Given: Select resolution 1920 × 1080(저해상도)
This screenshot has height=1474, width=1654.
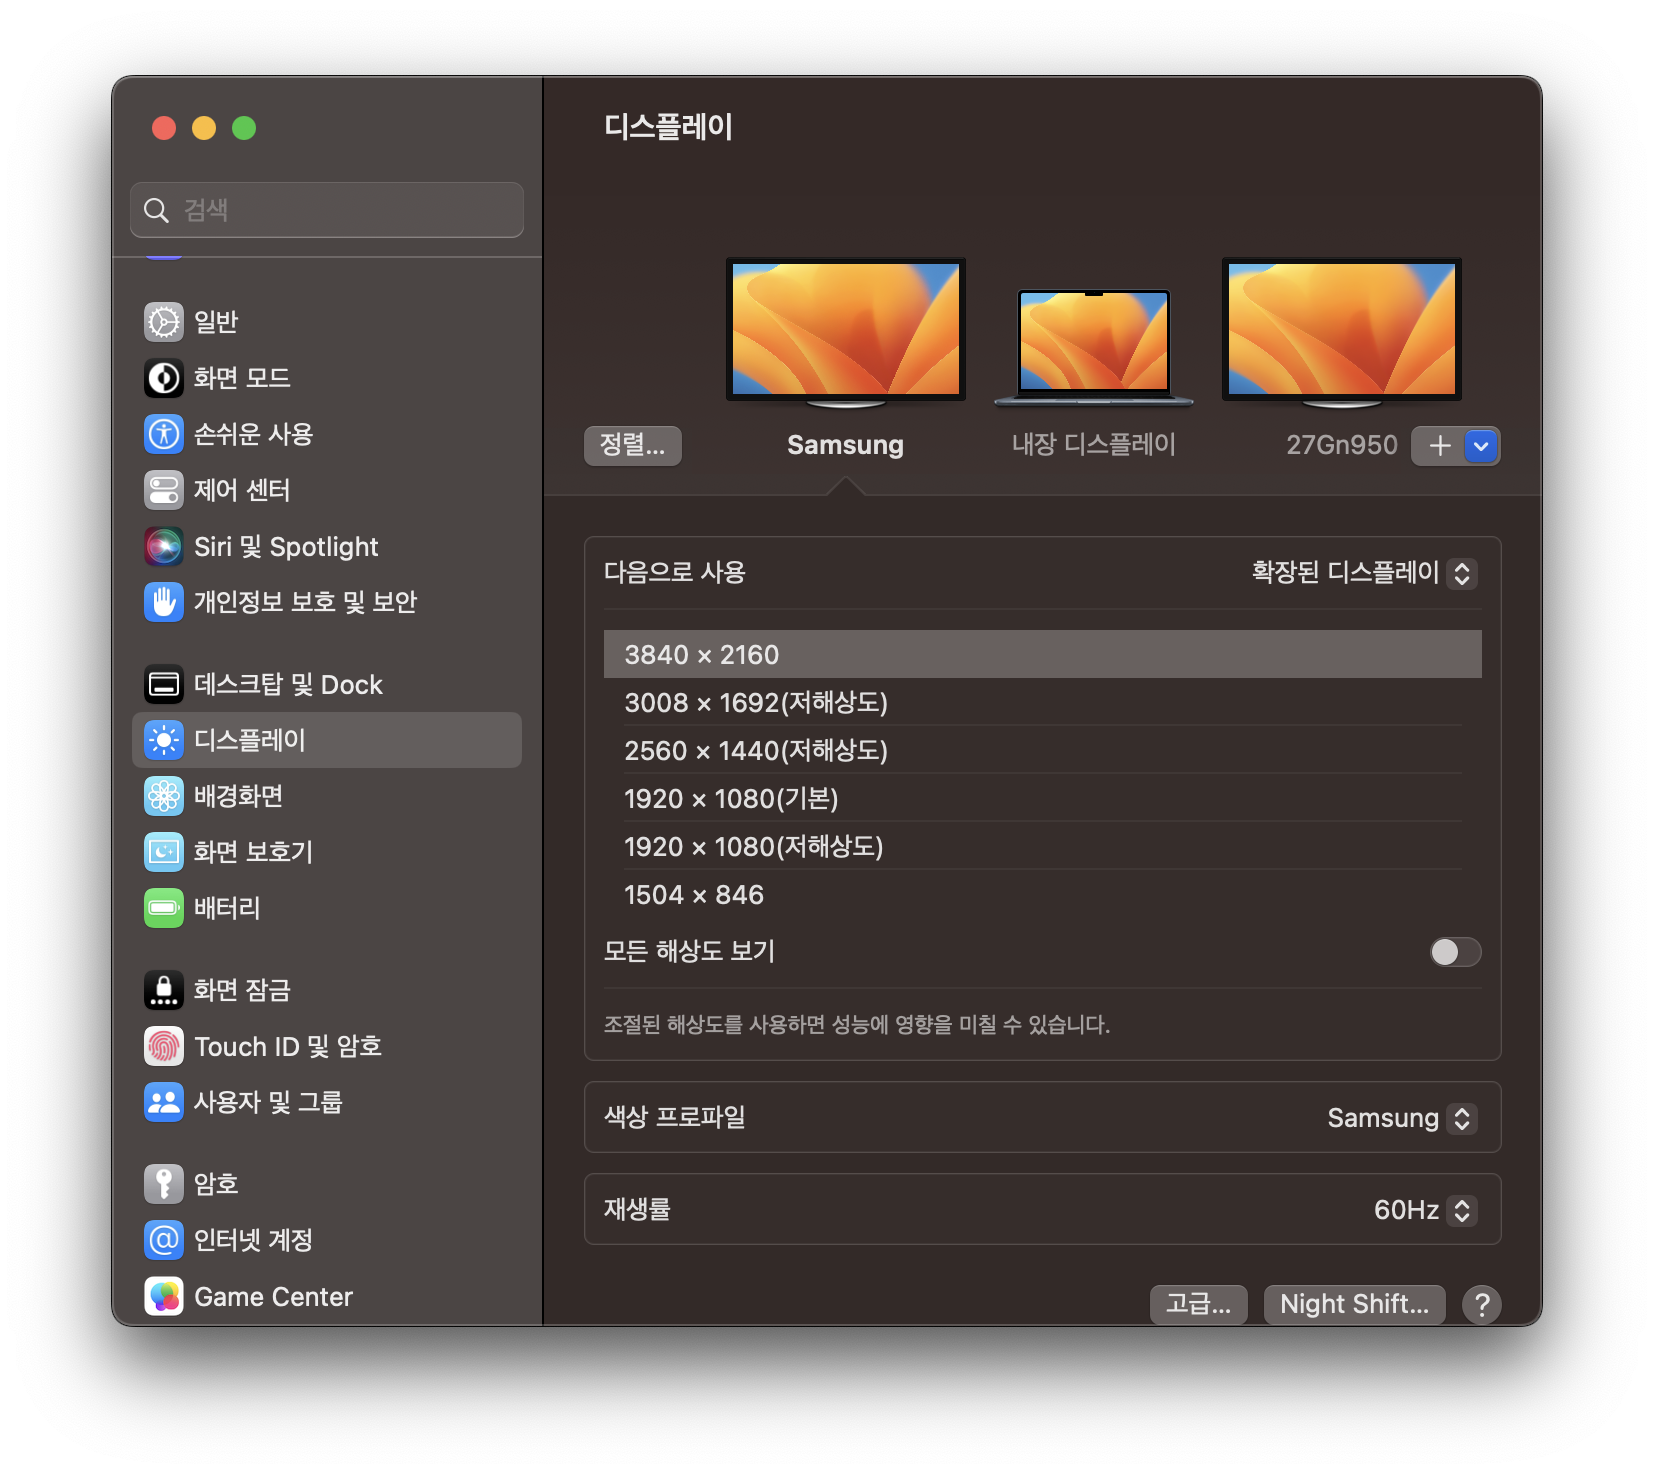Looking at the screenshot, I should [x=1043, y=846].
